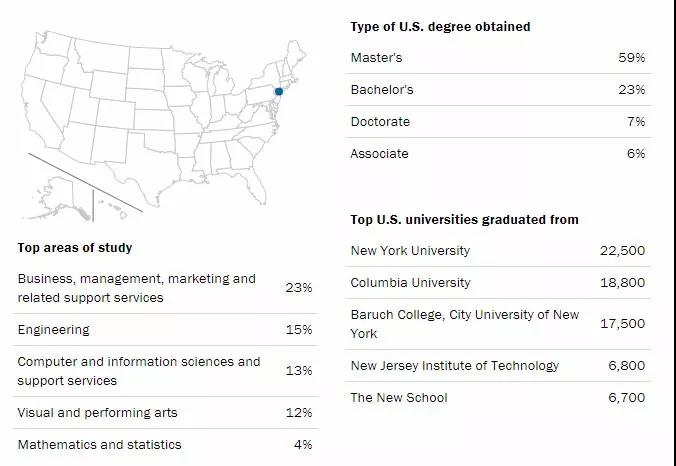This screenshot has height=466, width=676.
Task: Click the New York University entry
Action: 498,250
